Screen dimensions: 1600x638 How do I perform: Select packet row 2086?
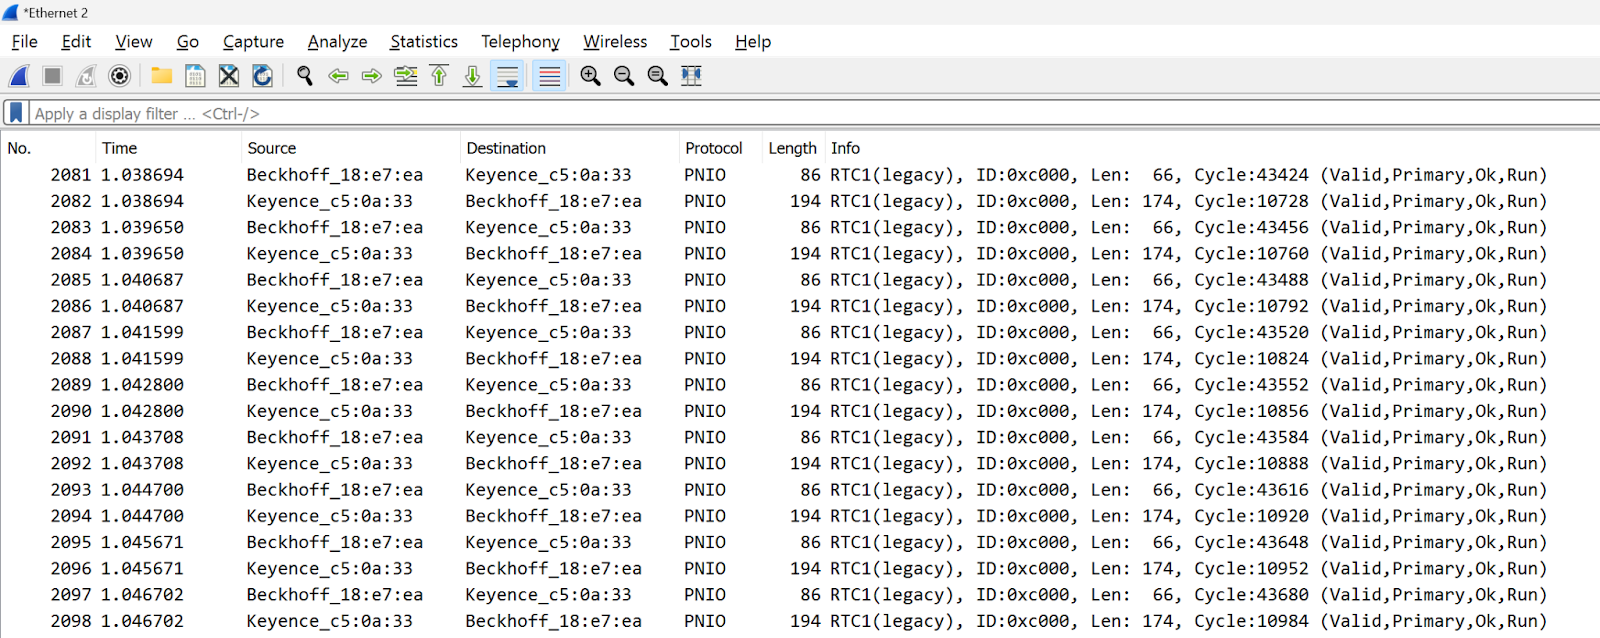[800, 306]
